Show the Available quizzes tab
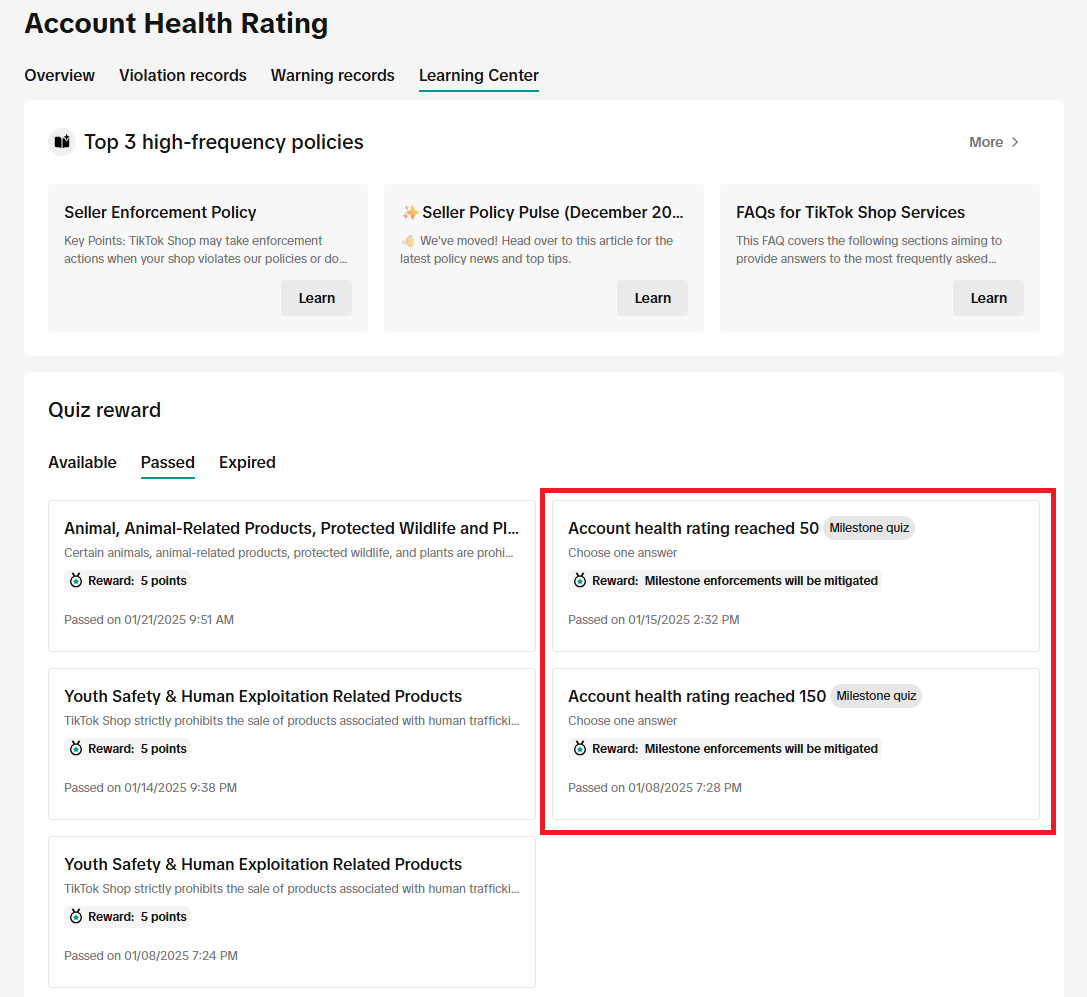The image size is (1087, 997). (82, 462)
